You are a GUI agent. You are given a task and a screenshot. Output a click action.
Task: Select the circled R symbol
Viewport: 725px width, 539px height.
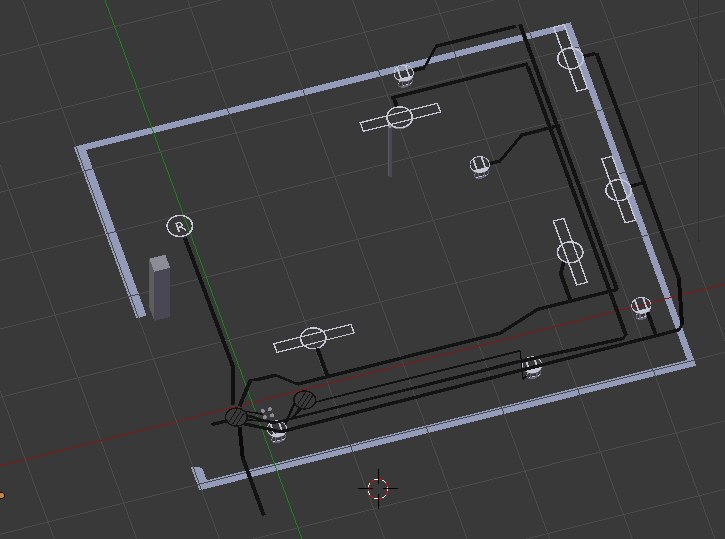click(x=179, y=226)
